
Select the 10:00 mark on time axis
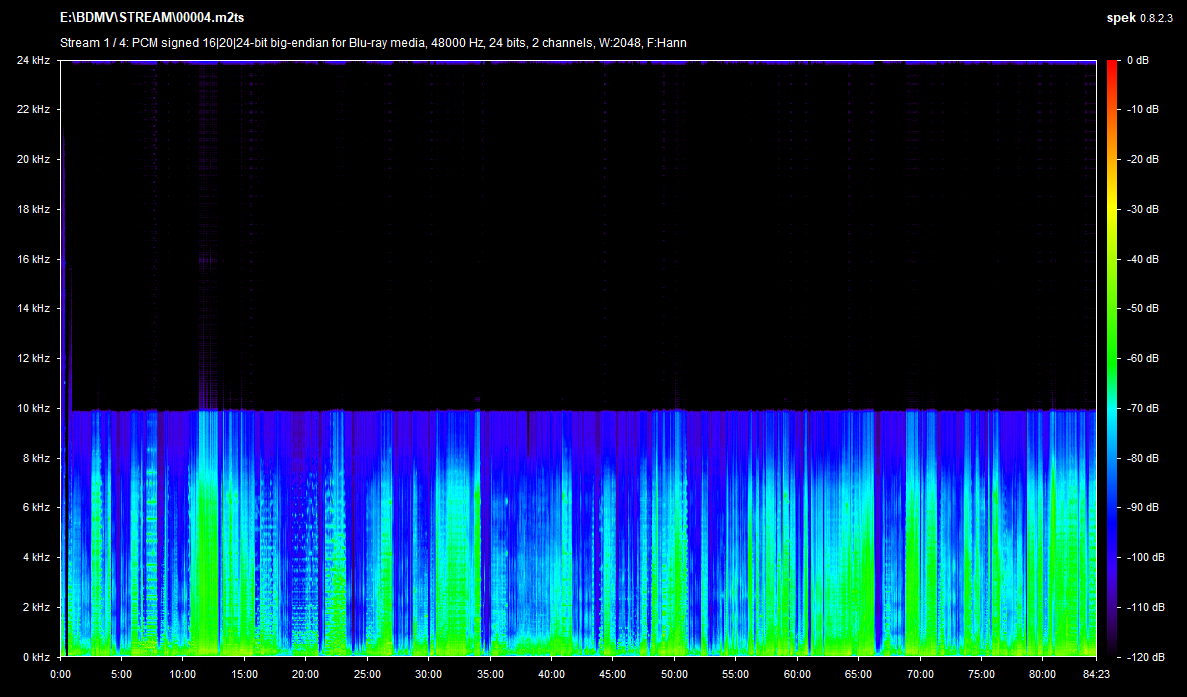tap(183, 674)
